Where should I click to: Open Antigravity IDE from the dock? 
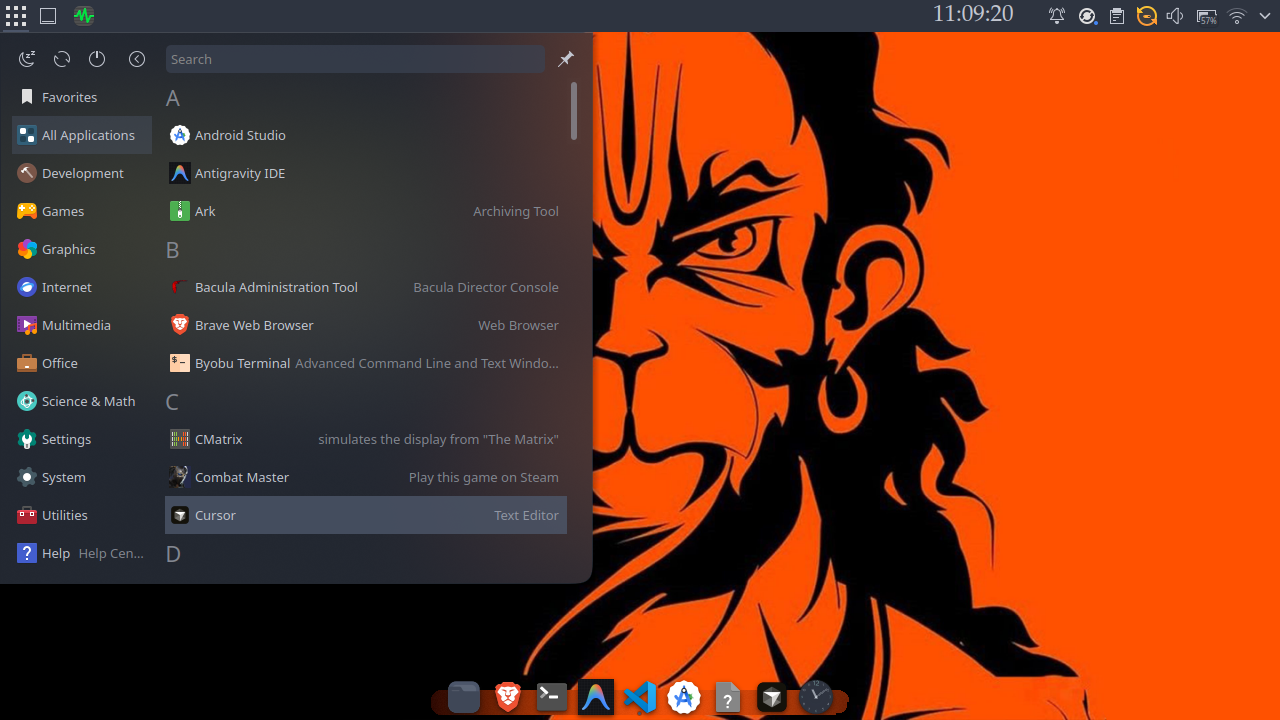click(596, 697)
